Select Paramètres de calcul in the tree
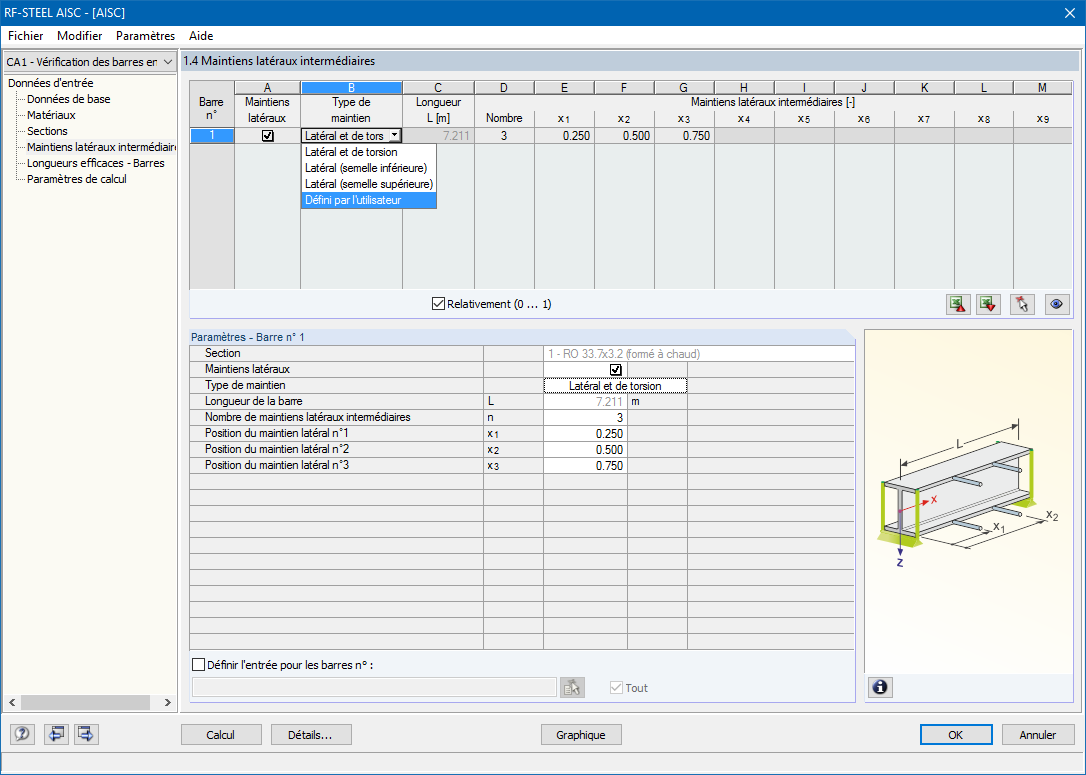This screenshot has width=1086, height=775. (x=77, y=179)
